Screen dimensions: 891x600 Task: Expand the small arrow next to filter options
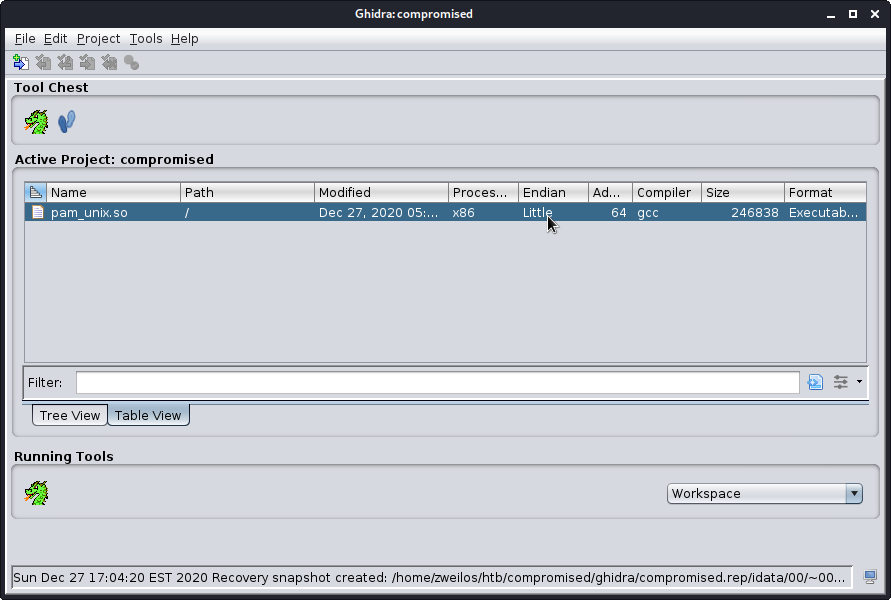click(x=859, y=381)
